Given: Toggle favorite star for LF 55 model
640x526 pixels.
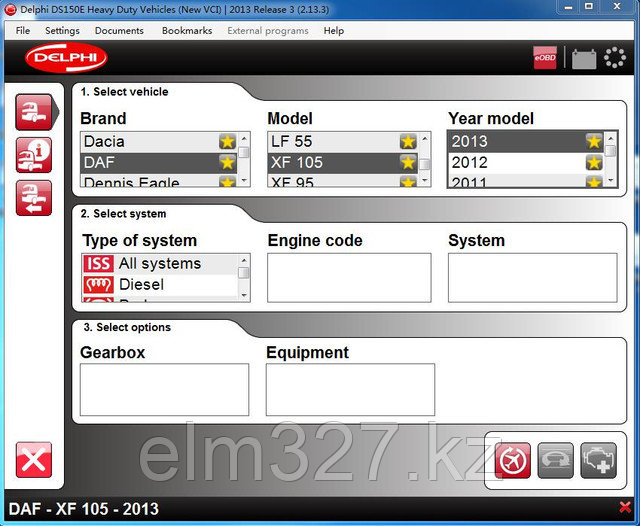Looking at the screenshot, I should tap(408, 142).
